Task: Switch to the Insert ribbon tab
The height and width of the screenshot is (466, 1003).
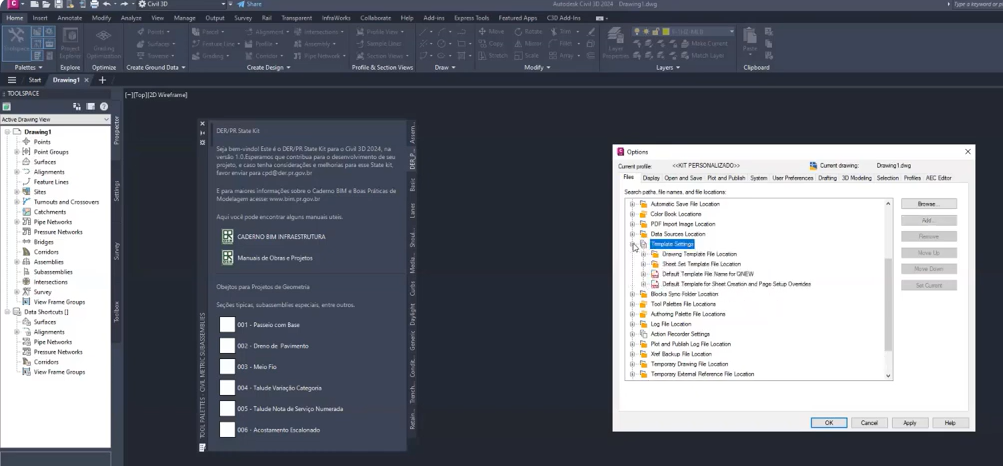Action: pos(40,18)
